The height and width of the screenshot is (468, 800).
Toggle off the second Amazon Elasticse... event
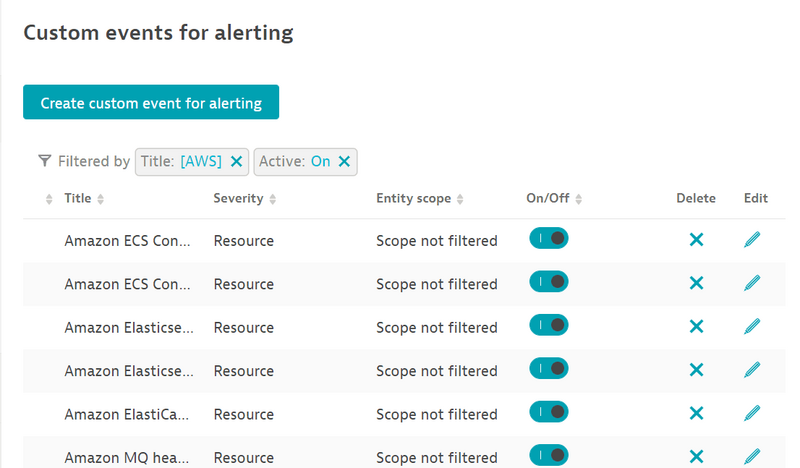coord(548,370)
